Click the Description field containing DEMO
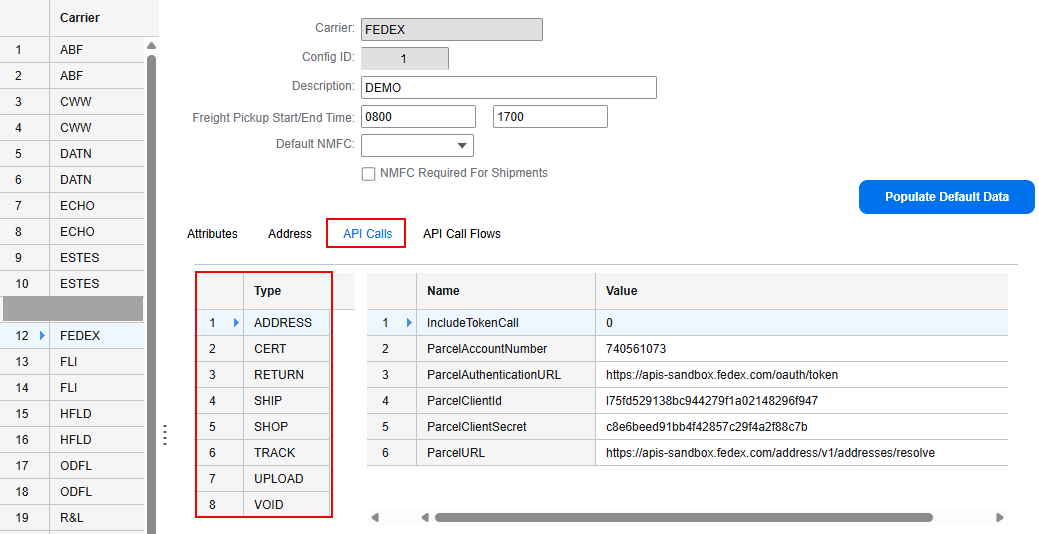The image size is (1039, 534). [x=508, y=88]
